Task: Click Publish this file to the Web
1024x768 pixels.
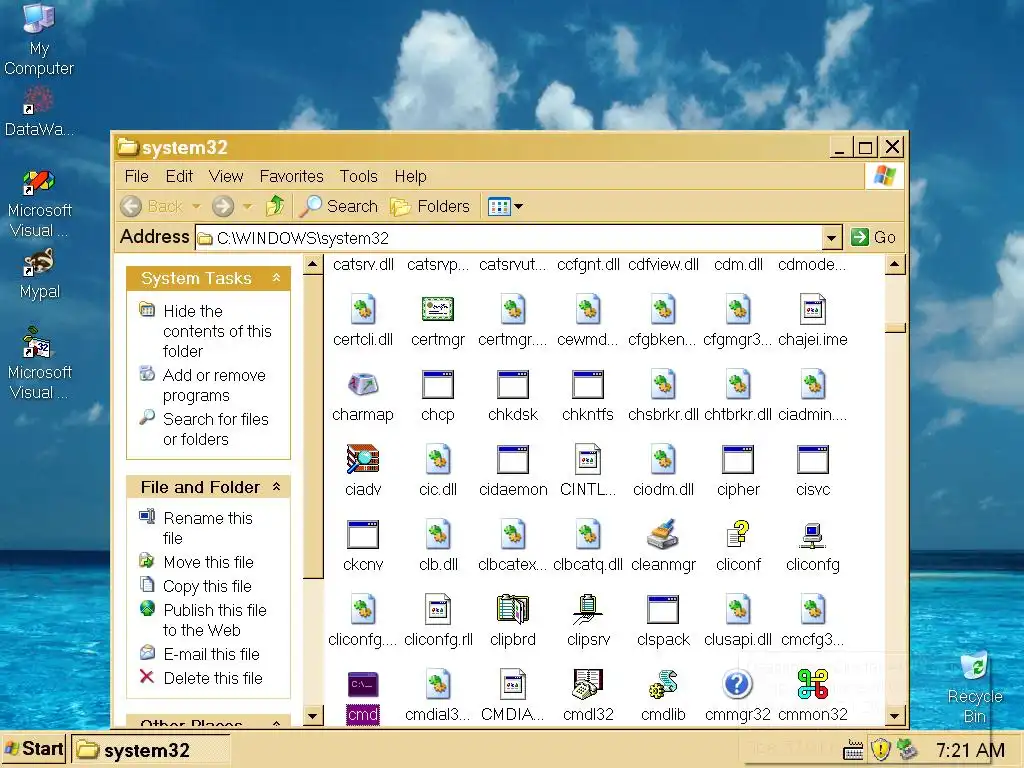Action: tap(214, 620)
